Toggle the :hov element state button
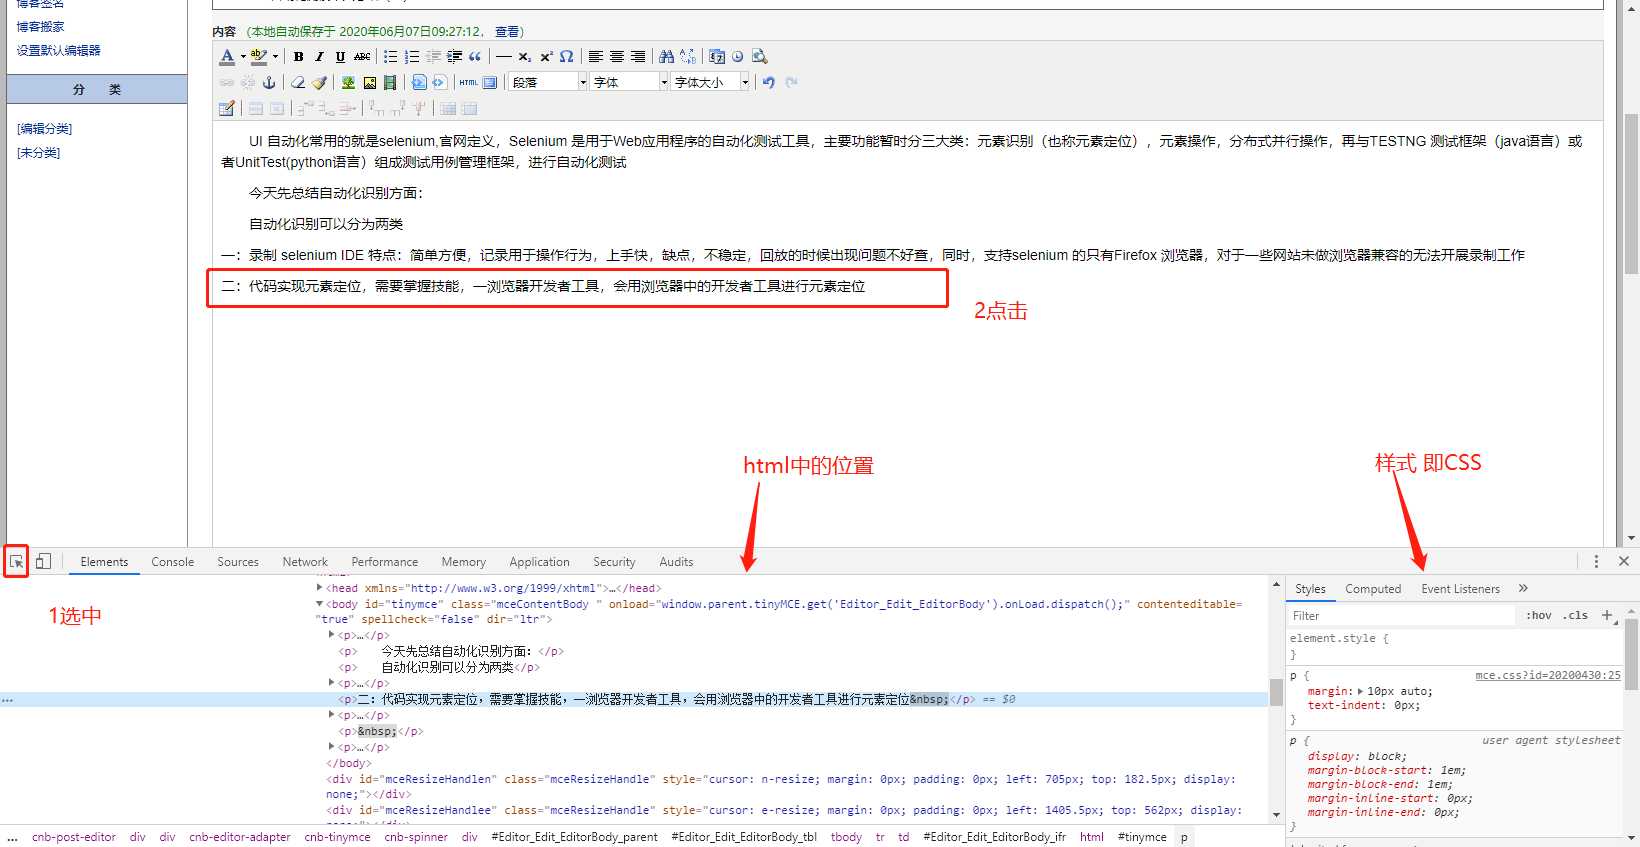Screen dimensions: 1640x847 tap(1539, 616)
